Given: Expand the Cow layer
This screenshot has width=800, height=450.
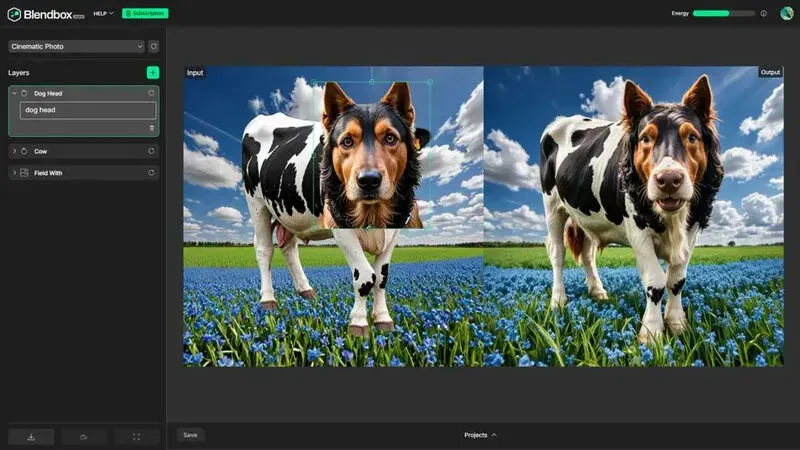Looking at the screenshot, I should (14, 151).
